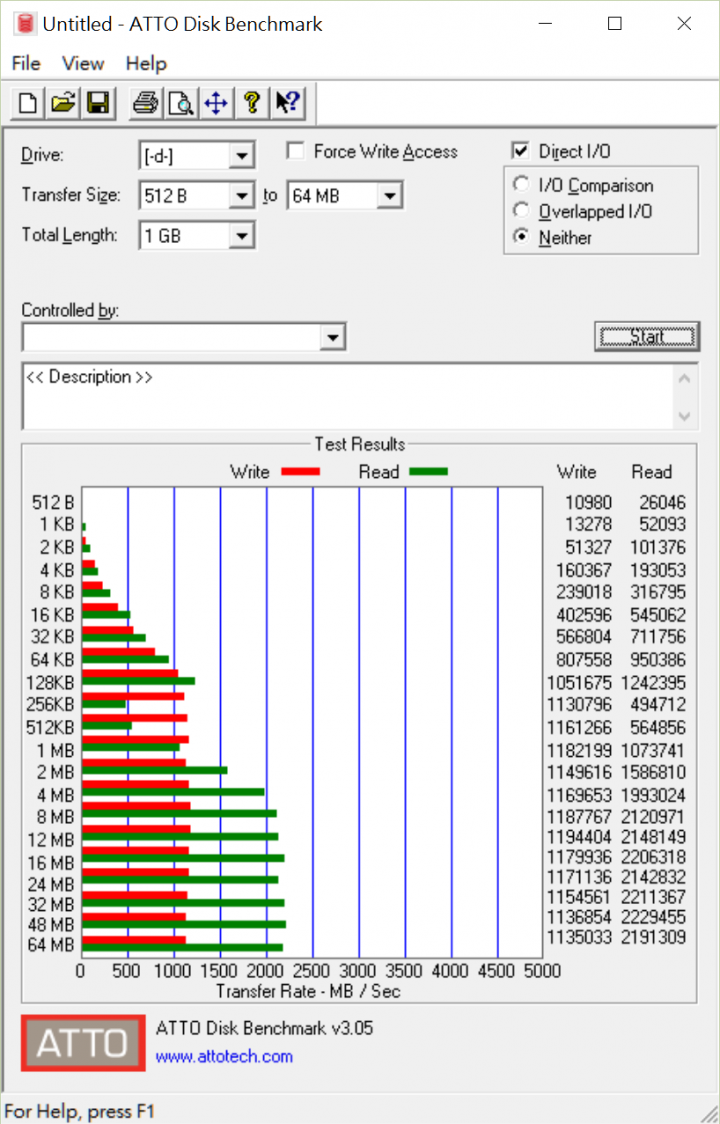Image resolution: width=720 pixels, height=1124 pixels.
Task: Close the ATTO Disk Benchmark window
Action: click(x=684, y=24)
